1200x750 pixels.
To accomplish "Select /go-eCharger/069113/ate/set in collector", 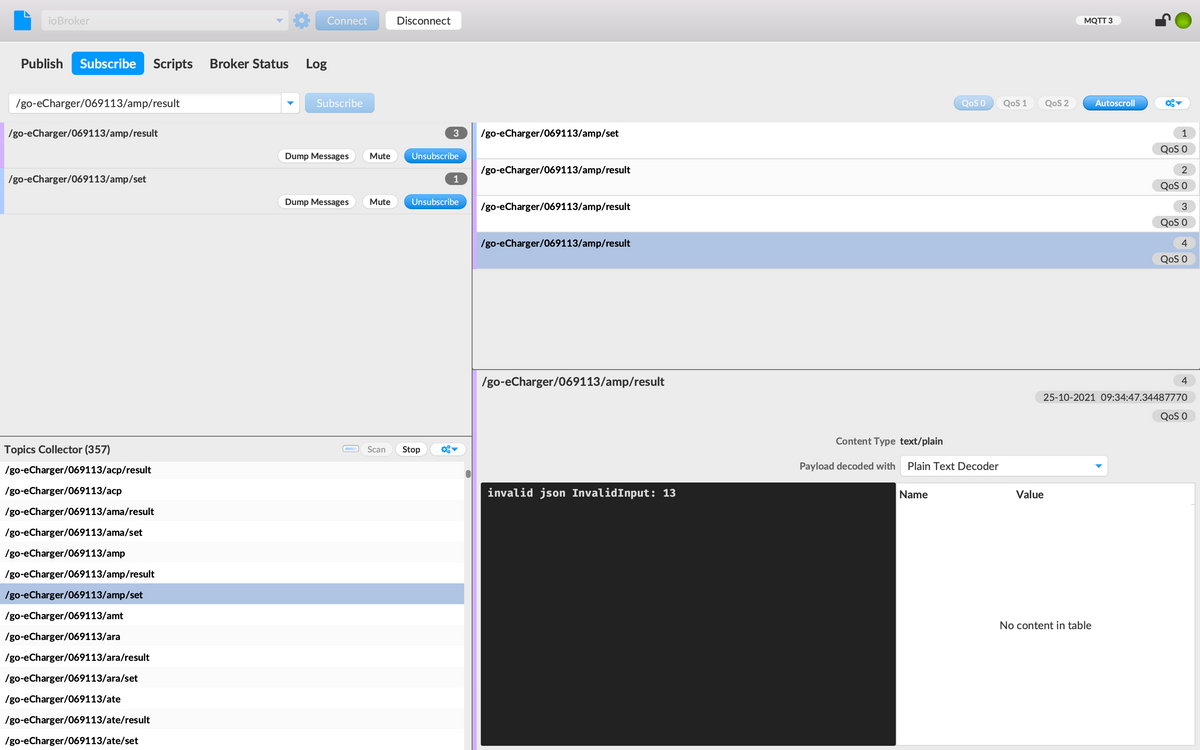I will [x=232, y=741].
